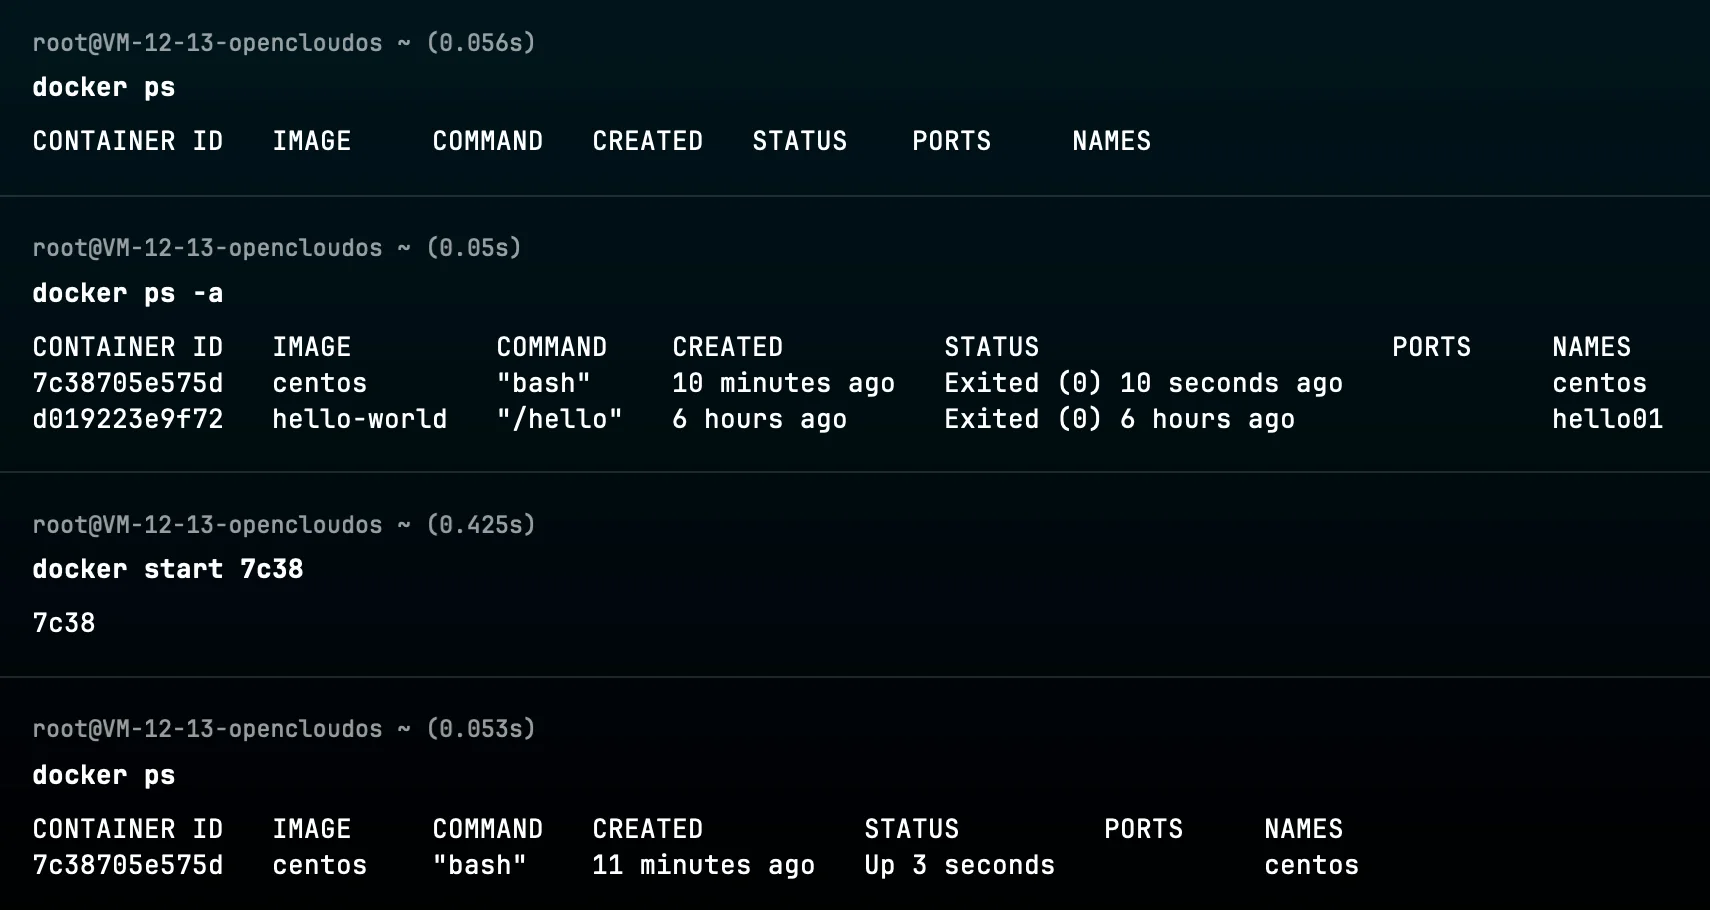
Task: Select the prompt line showing (0.053s)
Action: tap(283, 729)
